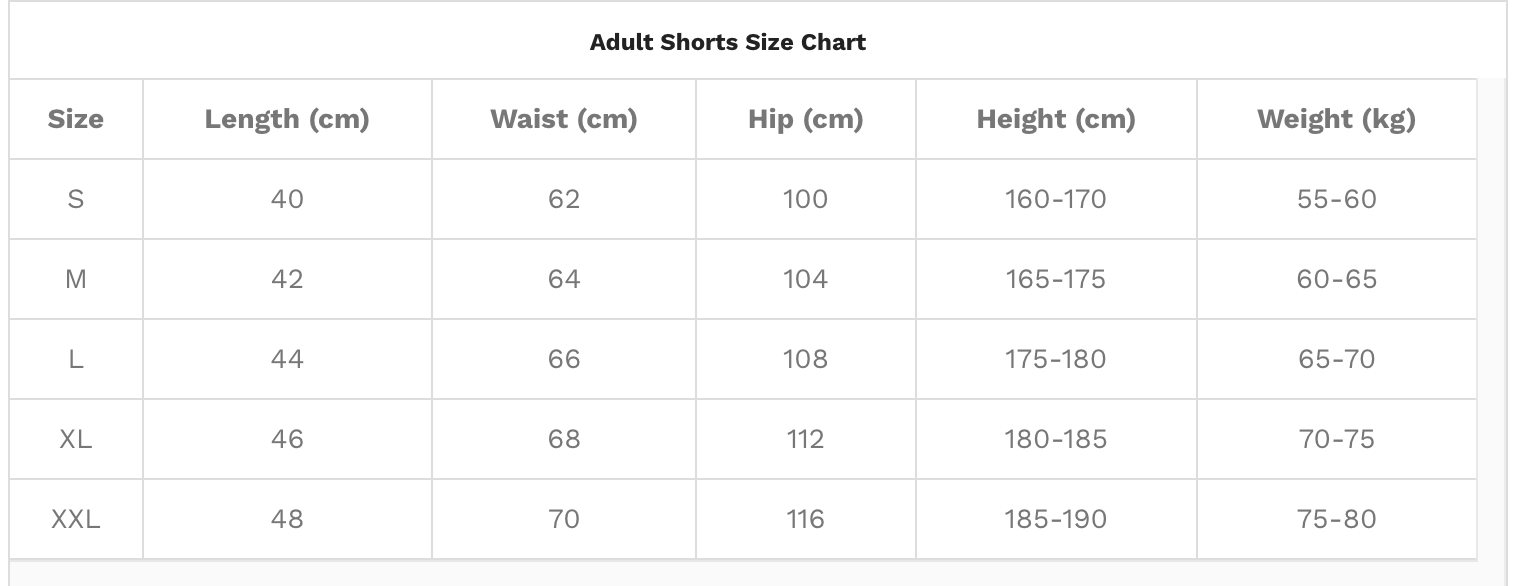This screenshot has height=586, width=1520.
Task: Click the XXL size row label
Action: tap(76, 519)
